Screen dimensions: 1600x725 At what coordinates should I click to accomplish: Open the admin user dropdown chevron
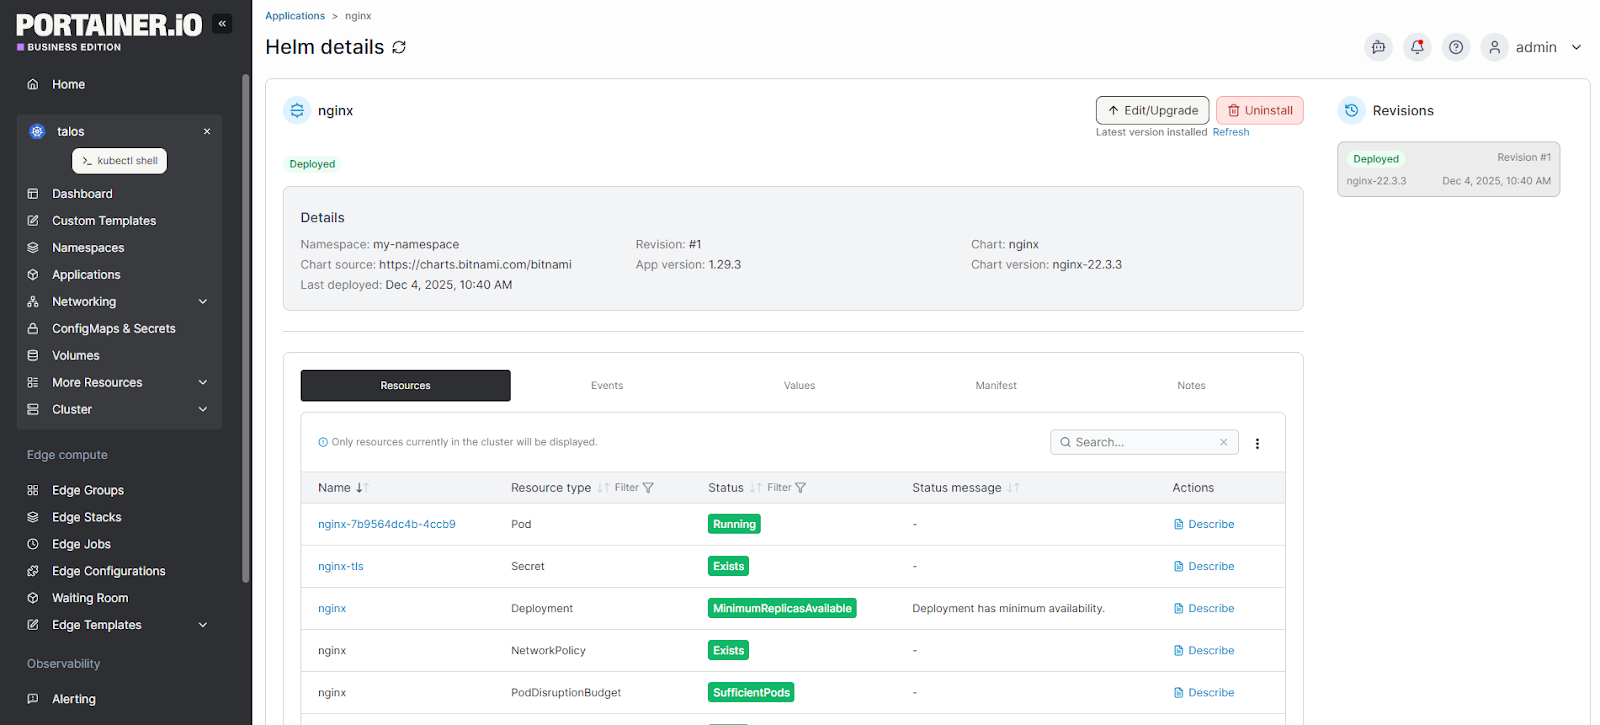1576,47
